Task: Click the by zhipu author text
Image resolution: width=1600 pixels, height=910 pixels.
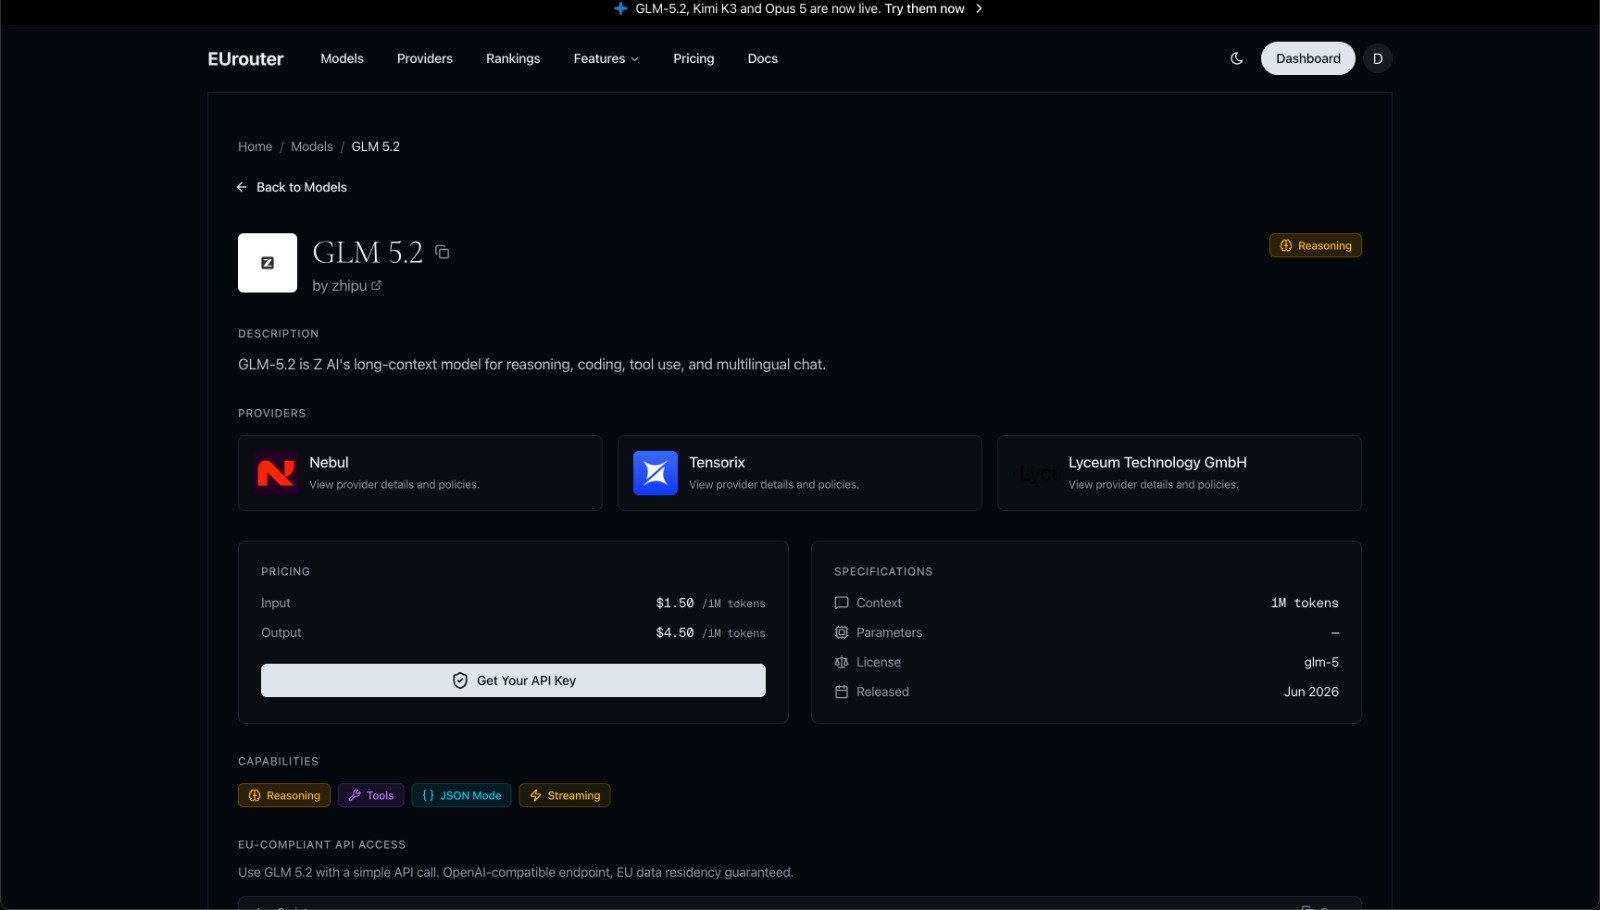Action: coord(339,286)
